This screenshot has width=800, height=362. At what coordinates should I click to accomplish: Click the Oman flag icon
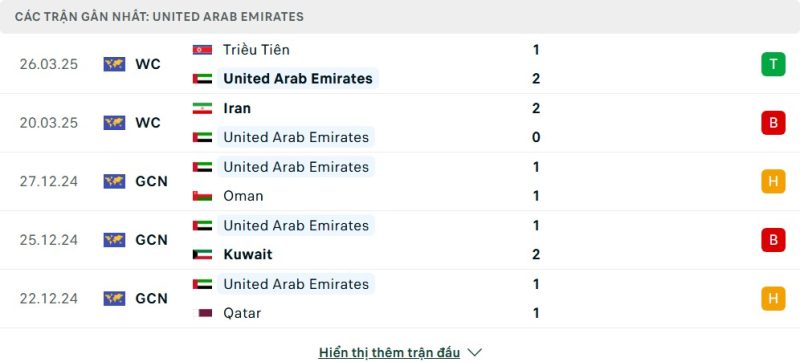pos(202,196)
